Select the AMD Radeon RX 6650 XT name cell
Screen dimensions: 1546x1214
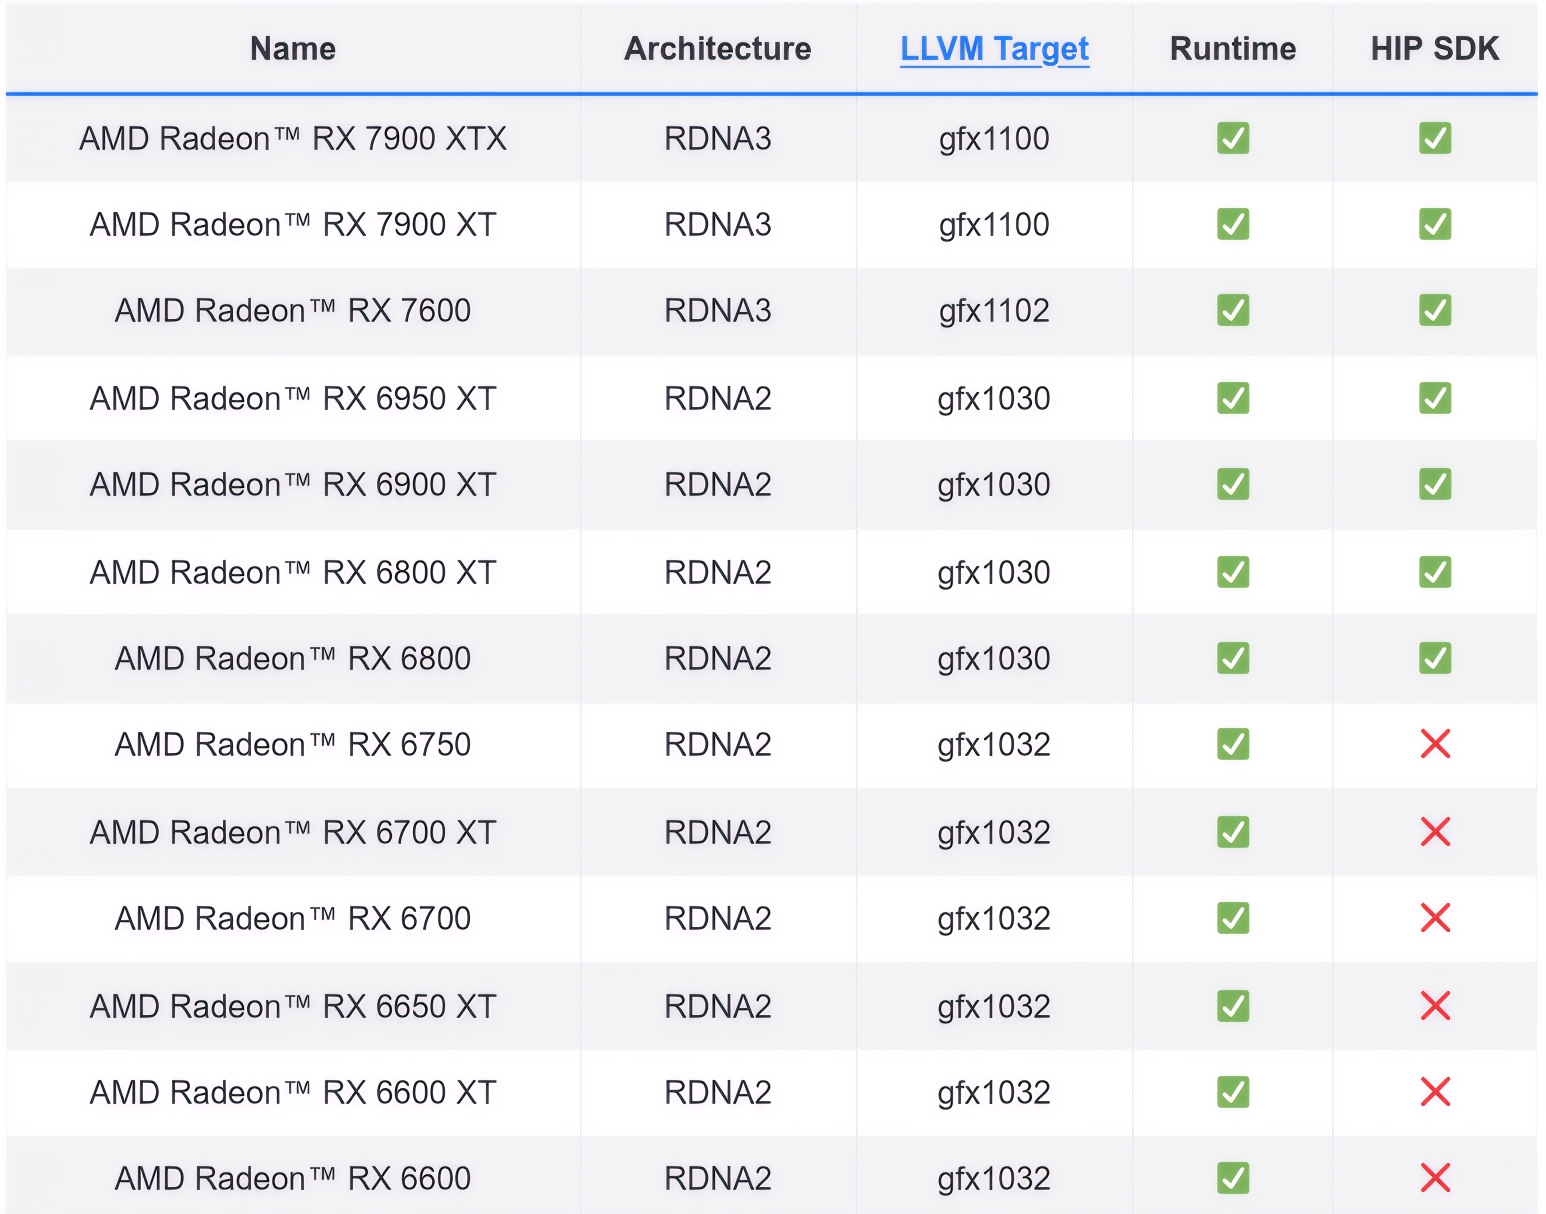(293, 1006)
